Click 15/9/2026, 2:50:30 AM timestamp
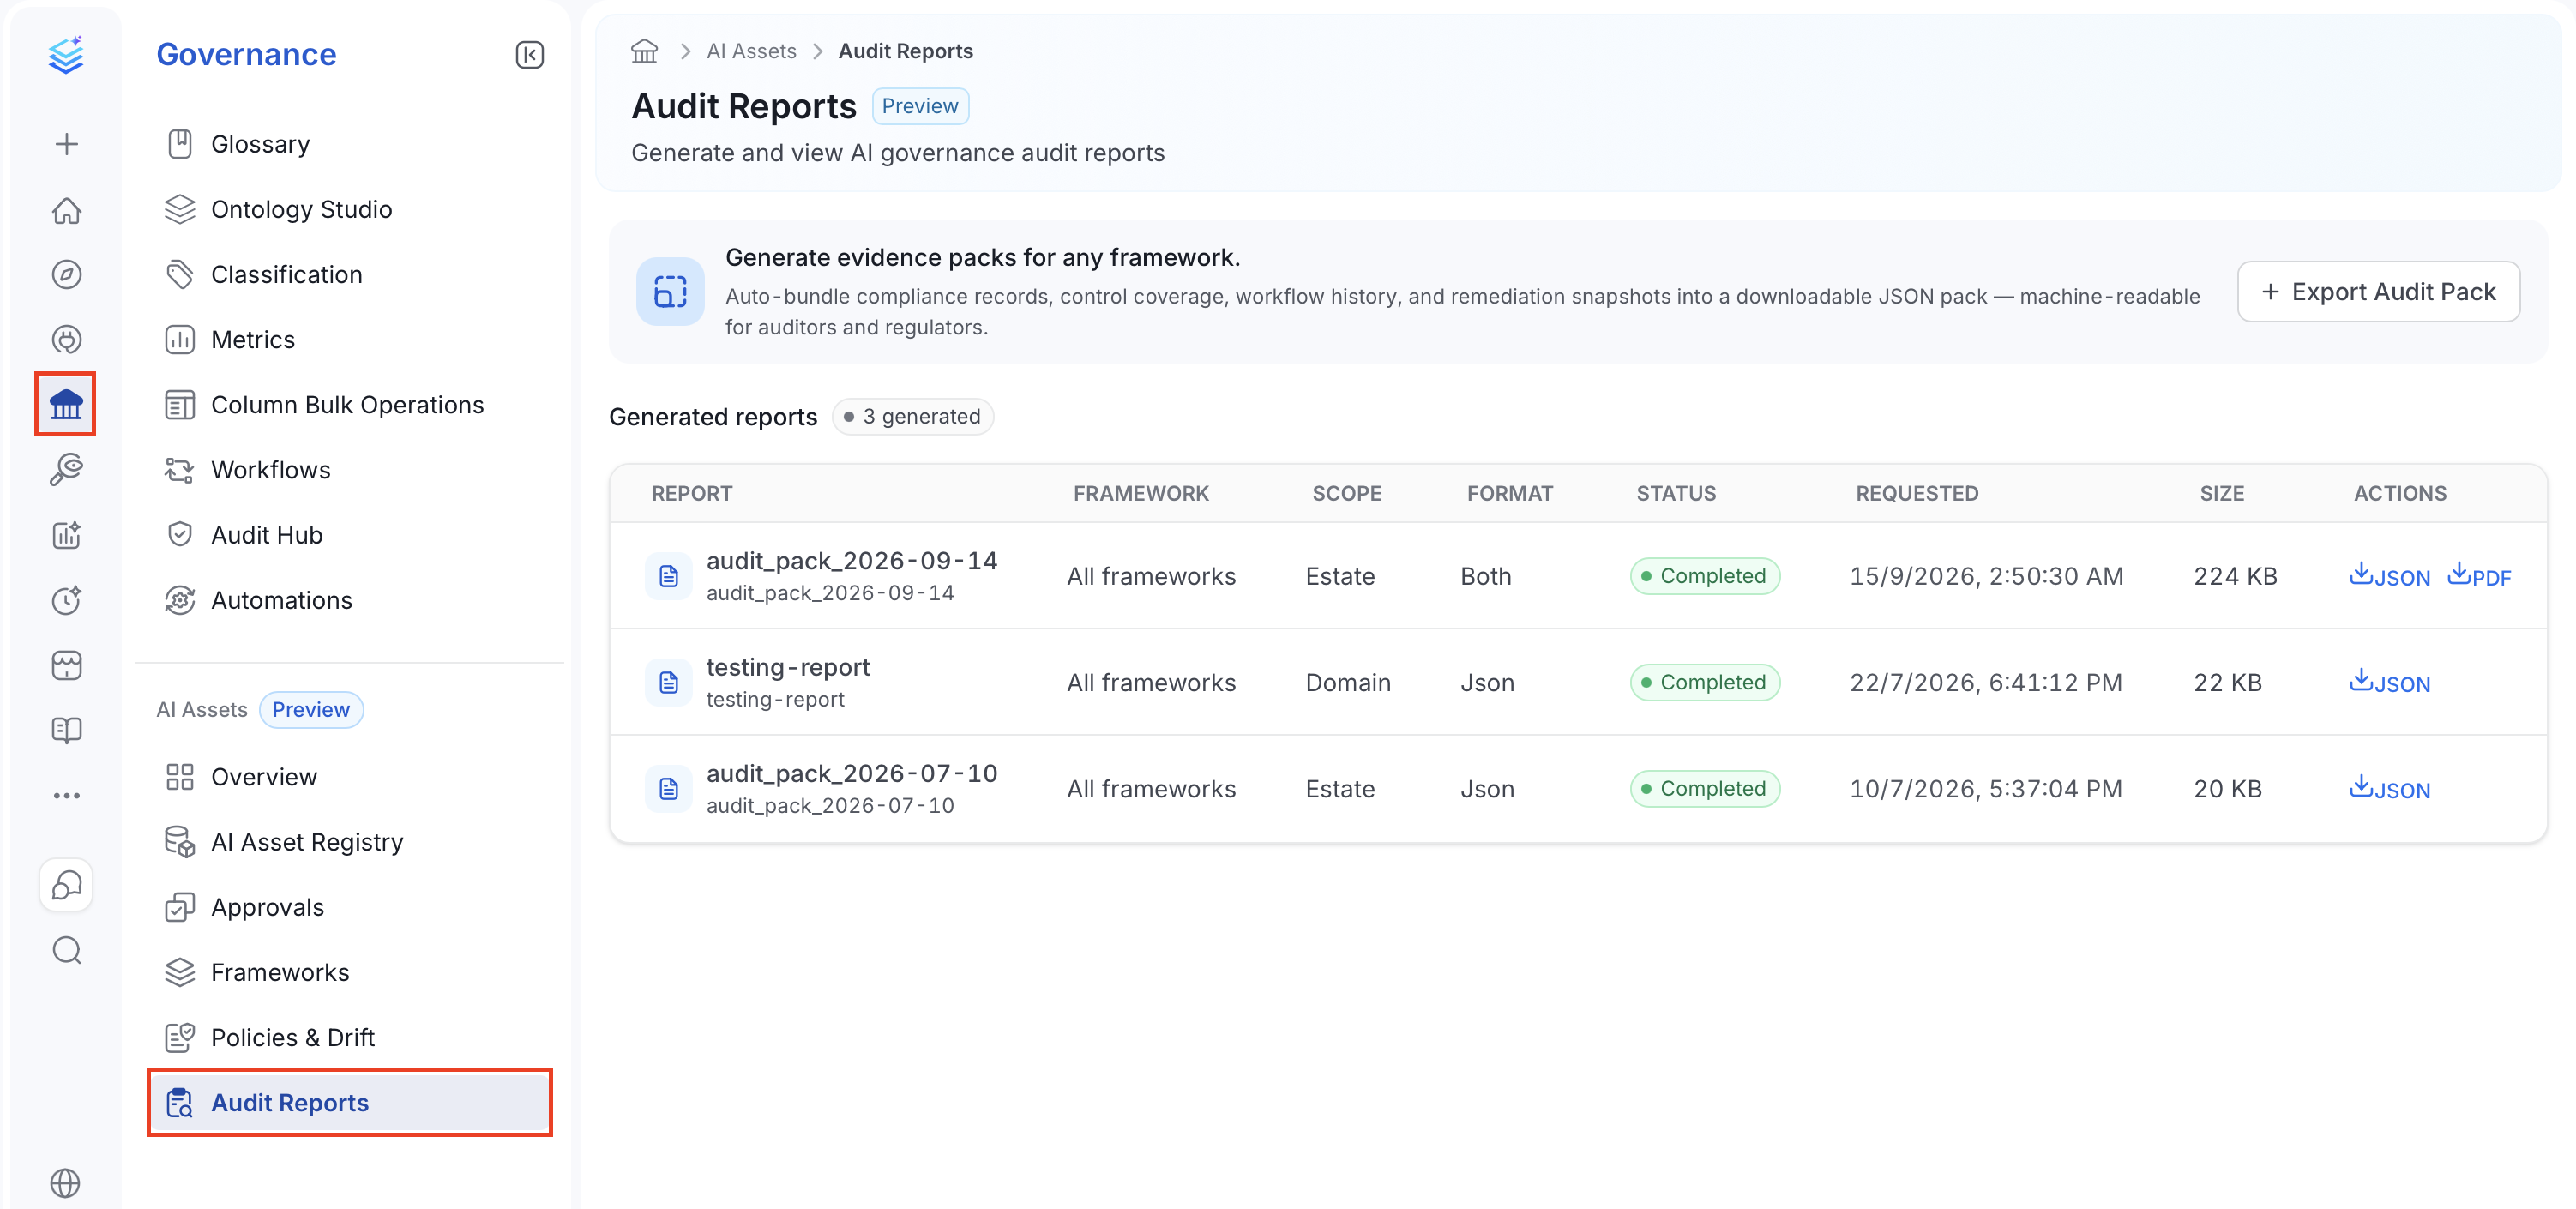This screenshot has width=2576, height=1209. point(1986,576)
